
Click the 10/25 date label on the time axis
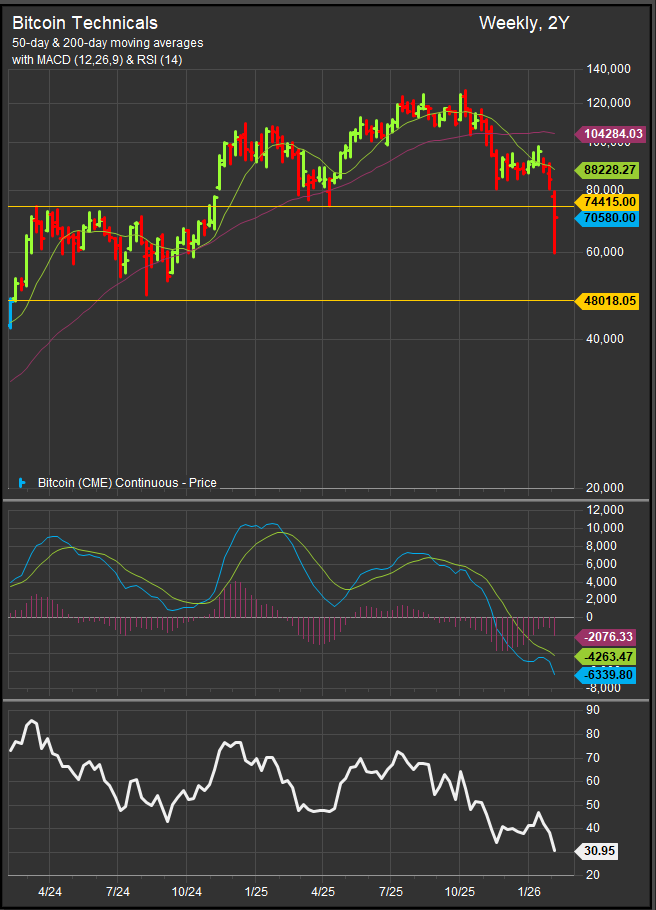pyautogui.click(x=459, y=890)
